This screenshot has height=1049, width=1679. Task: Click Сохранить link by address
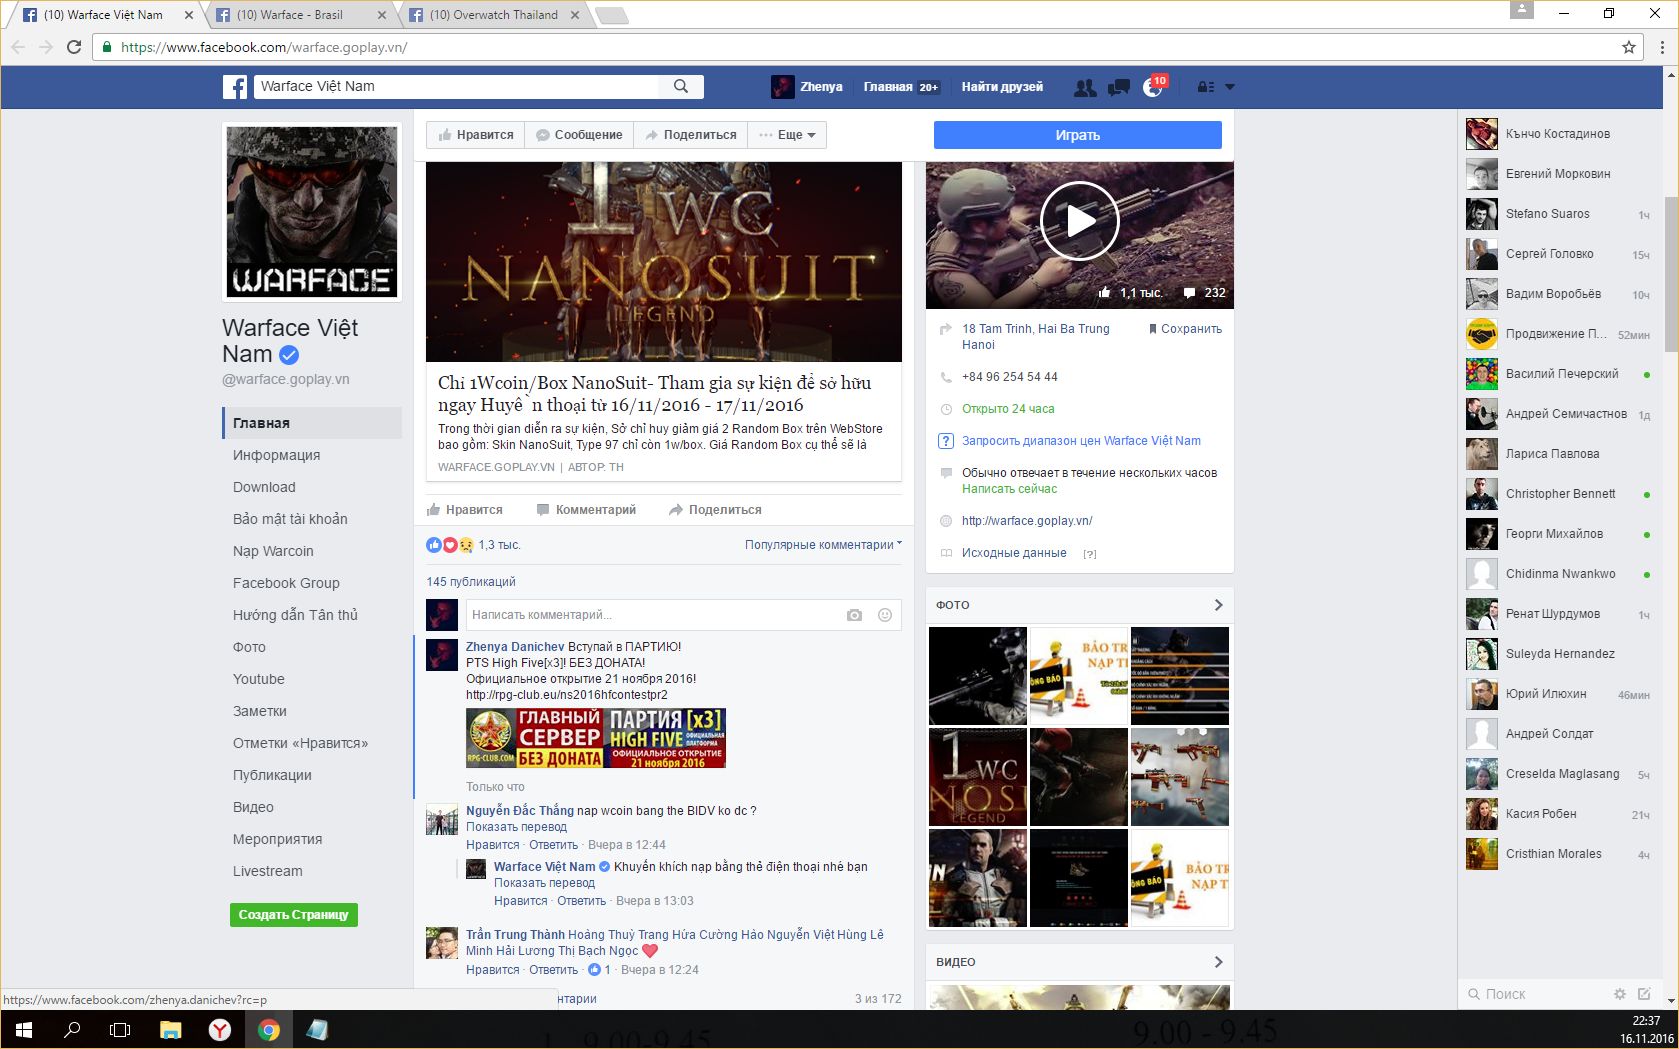(x=1185, y=329)
